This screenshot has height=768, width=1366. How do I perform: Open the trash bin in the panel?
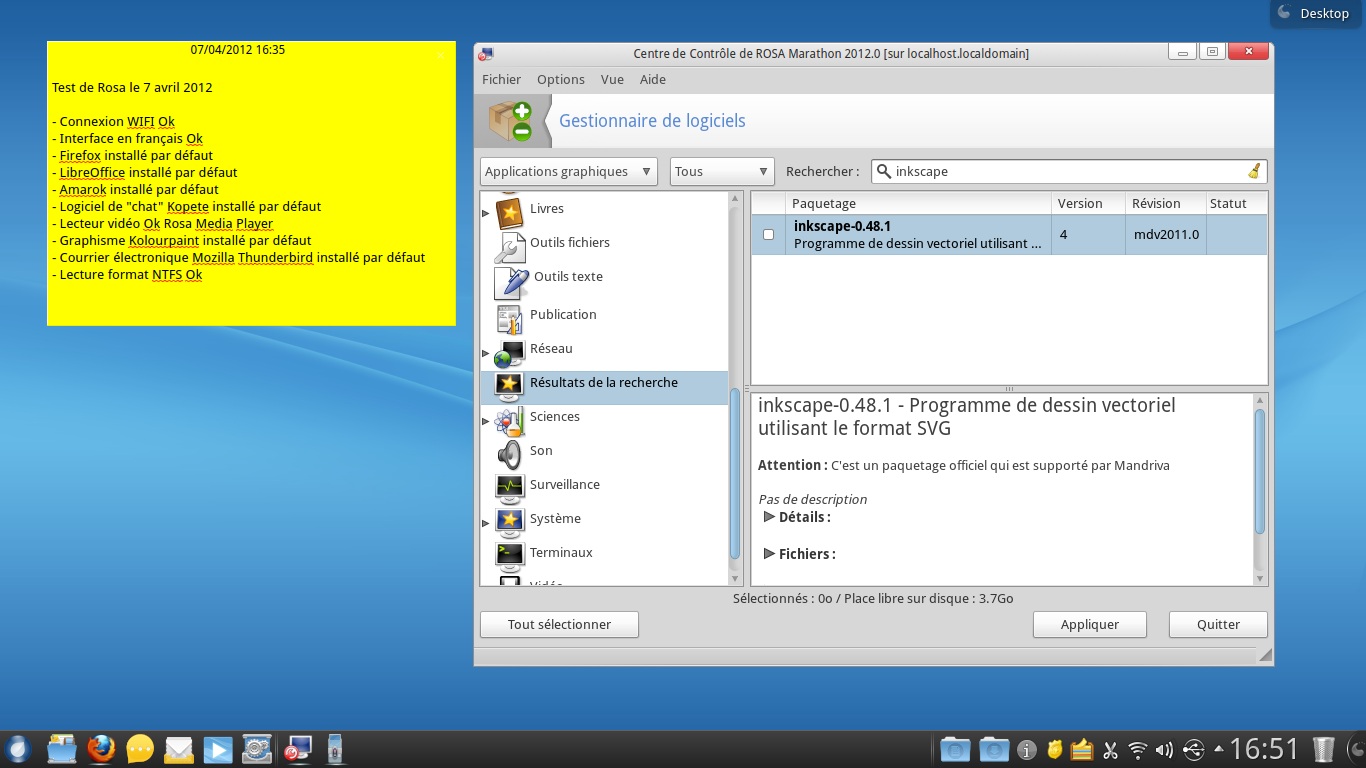1323,748
